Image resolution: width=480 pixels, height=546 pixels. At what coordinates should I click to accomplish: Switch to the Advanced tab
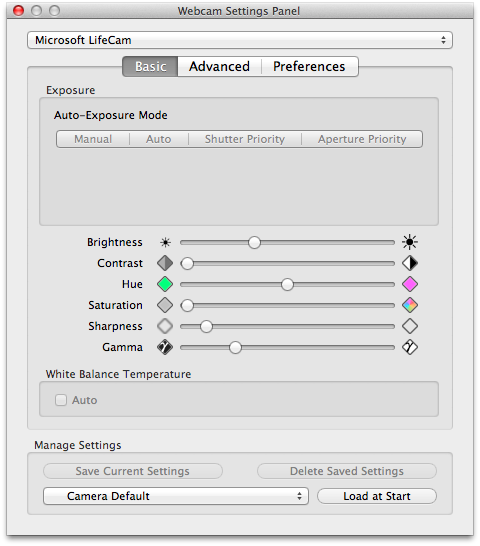click(219, 67)
